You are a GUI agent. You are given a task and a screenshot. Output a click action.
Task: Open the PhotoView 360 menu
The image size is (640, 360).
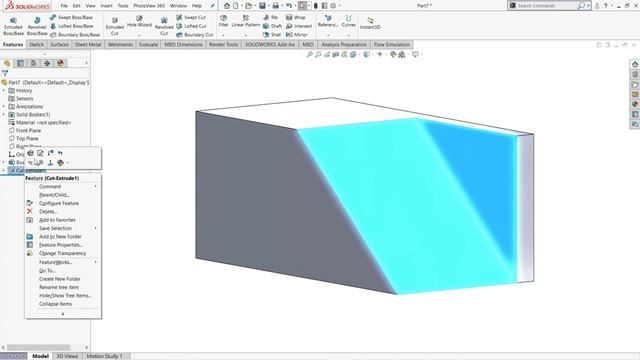[149, 6]
